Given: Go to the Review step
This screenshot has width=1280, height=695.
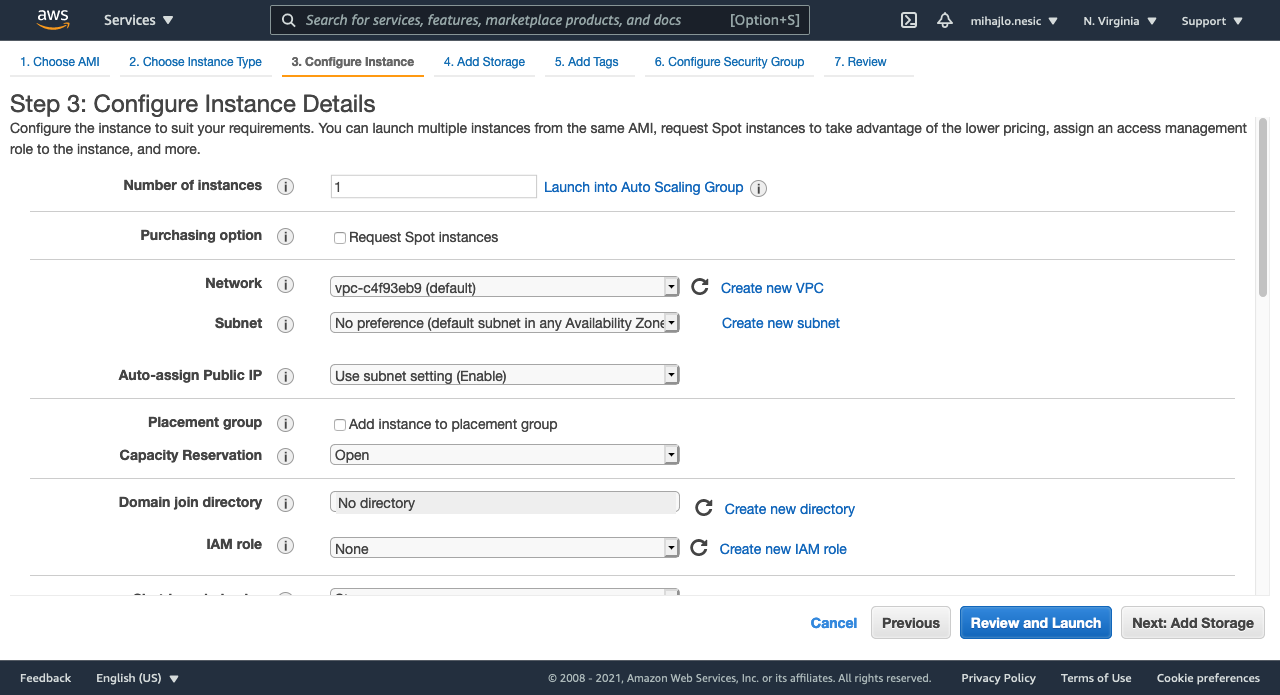Looking at the screenshot, I should pyautogui.click(x=860, y=62).
